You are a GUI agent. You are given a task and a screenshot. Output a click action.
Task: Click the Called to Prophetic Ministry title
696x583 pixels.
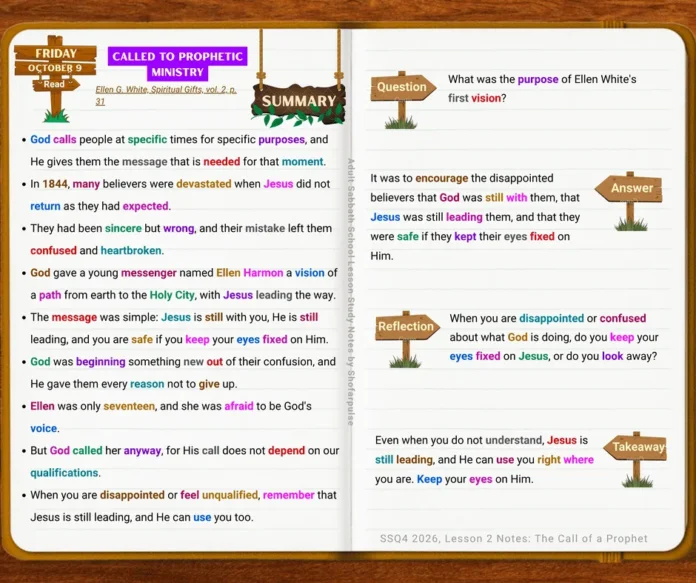pyautogui.click(x=177, y=64)
